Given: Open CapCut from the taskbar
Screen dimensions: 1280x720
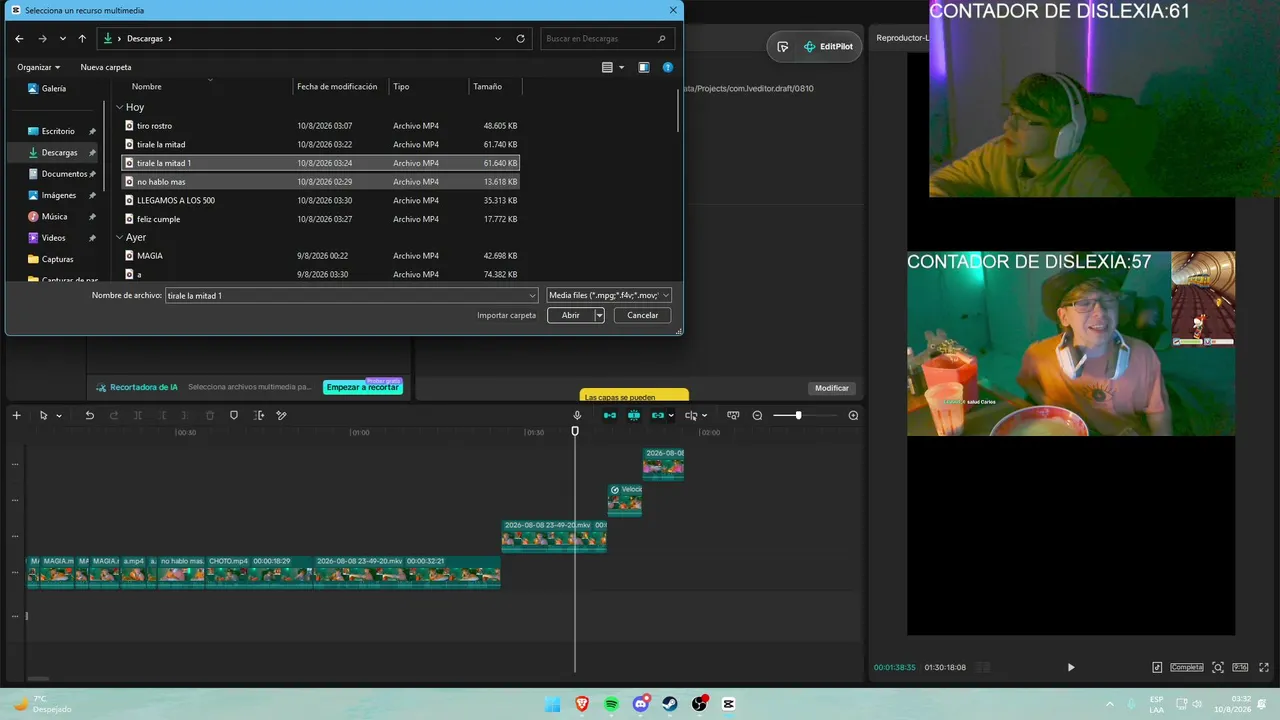Looking at the screenshot, I should tap(728, 704).
